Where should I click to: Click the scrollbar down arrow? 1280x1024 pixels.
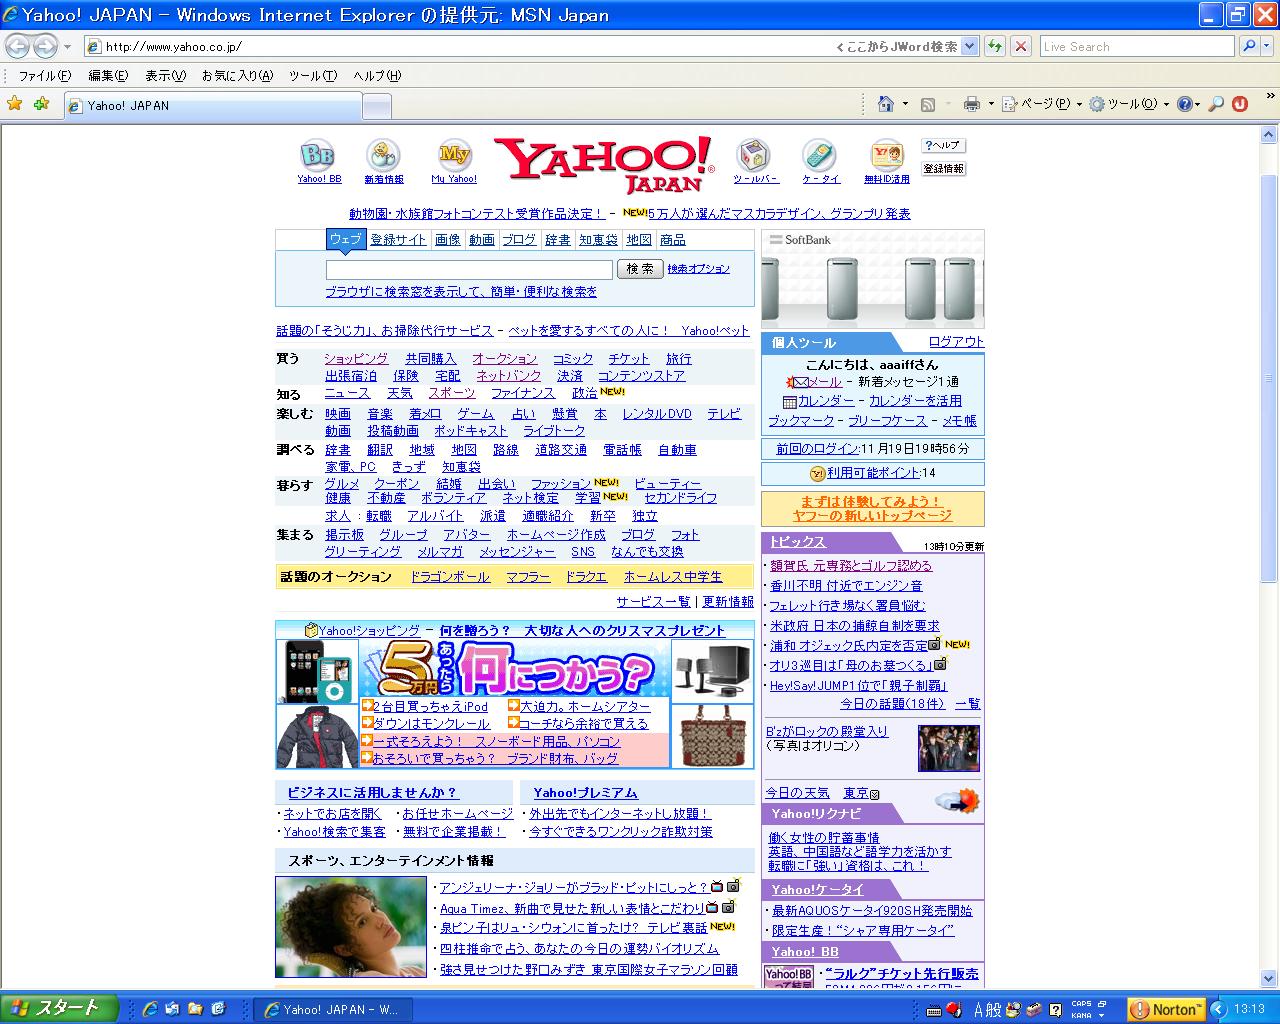click(1269, 980)
